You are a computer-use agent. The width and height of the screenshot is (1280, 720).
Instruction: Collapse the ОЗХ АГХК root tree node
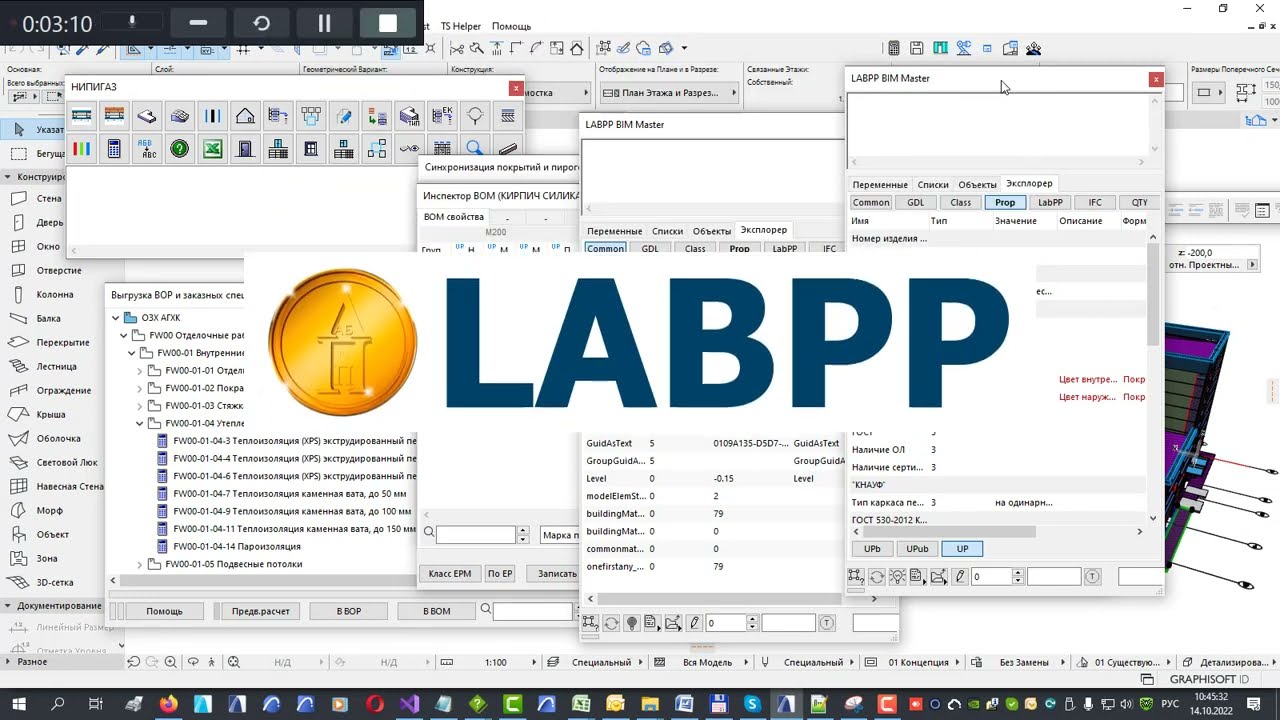[x=116, y=318]
